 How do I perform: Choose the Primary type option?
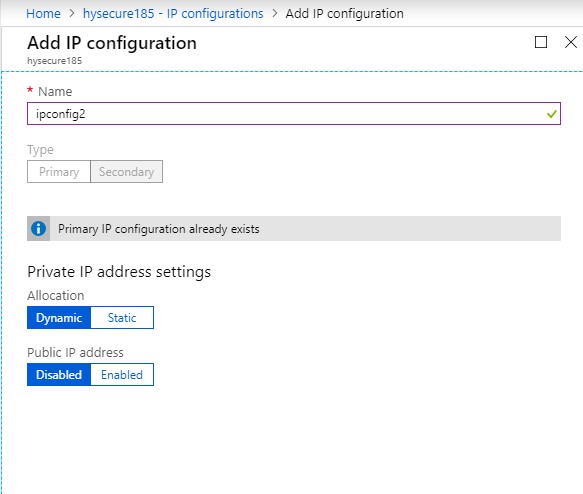pyautogui.click(x=59, y=171)
